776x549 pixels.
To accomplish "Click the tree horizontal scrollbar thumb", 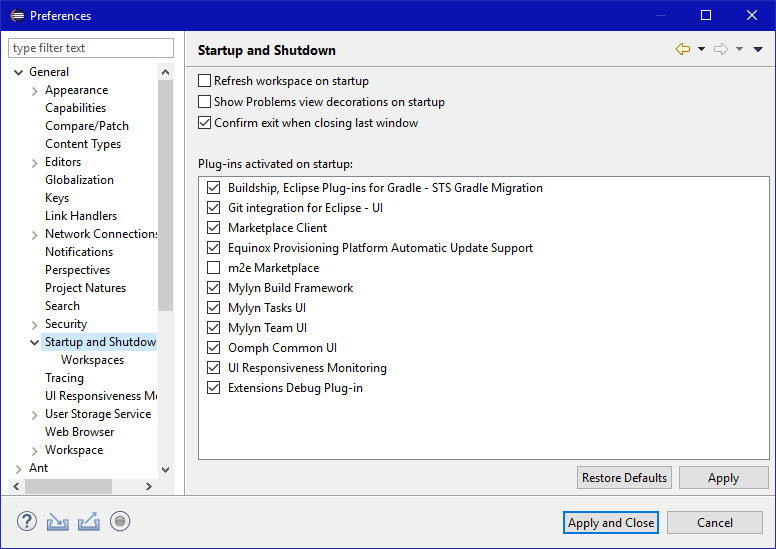I will point(68,487).
